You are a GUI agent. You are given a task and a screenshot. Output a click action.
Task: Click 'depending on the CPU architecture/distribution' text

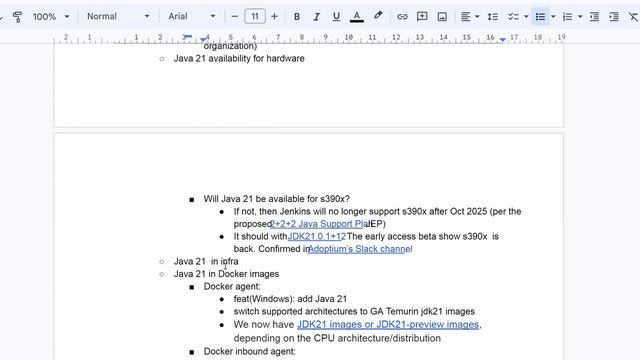click(337, 338)
